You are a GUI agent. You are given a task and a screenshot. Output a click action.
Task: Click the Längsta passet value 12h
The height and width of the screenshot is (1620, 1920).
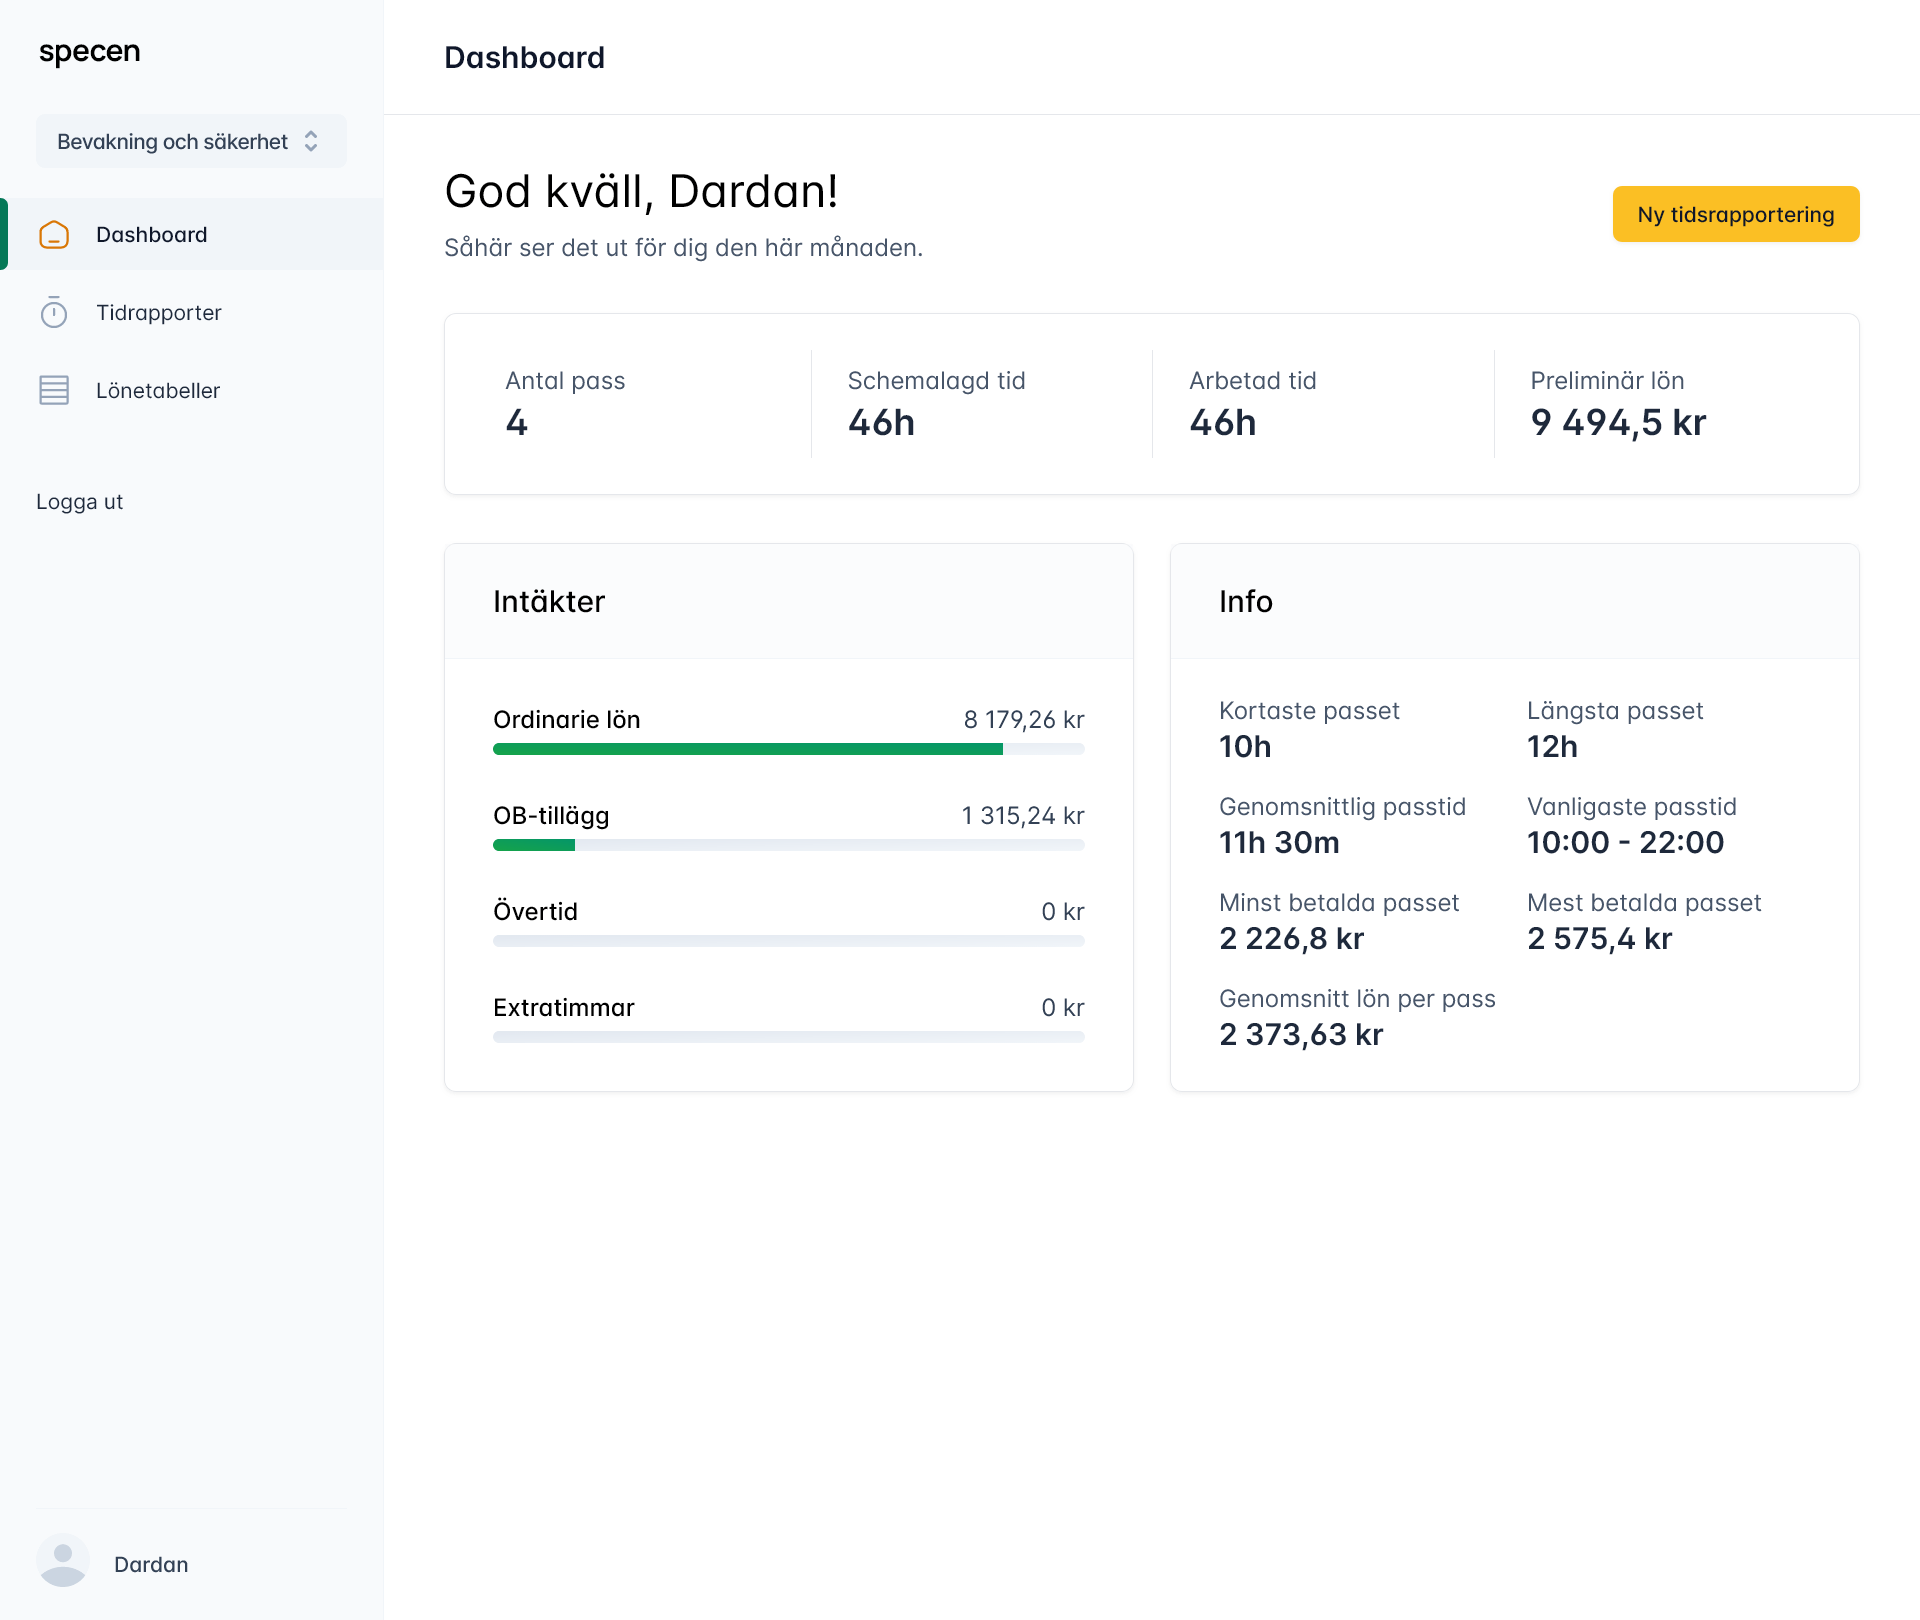click(x=1552, y=746)
